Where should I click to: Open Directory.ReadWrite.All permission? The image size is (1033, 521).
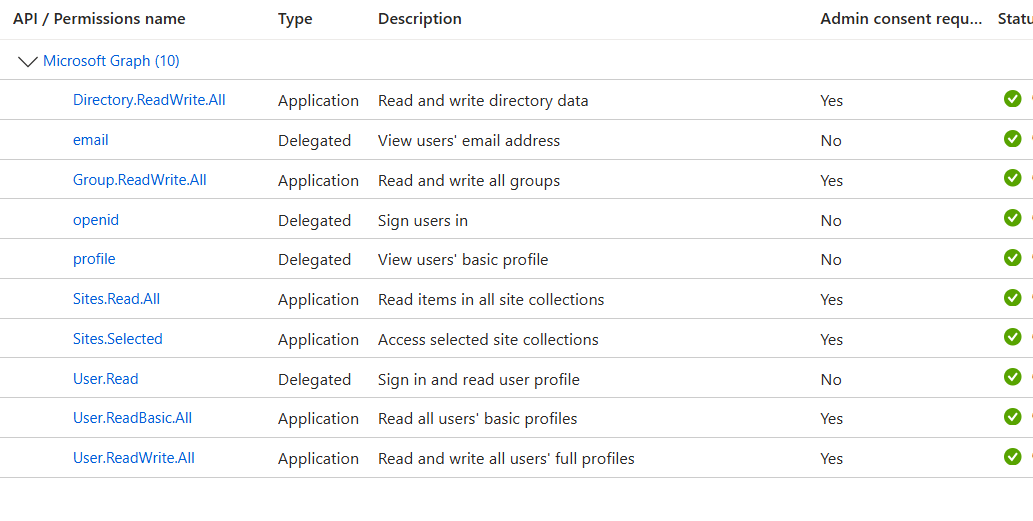pos(149,100)
